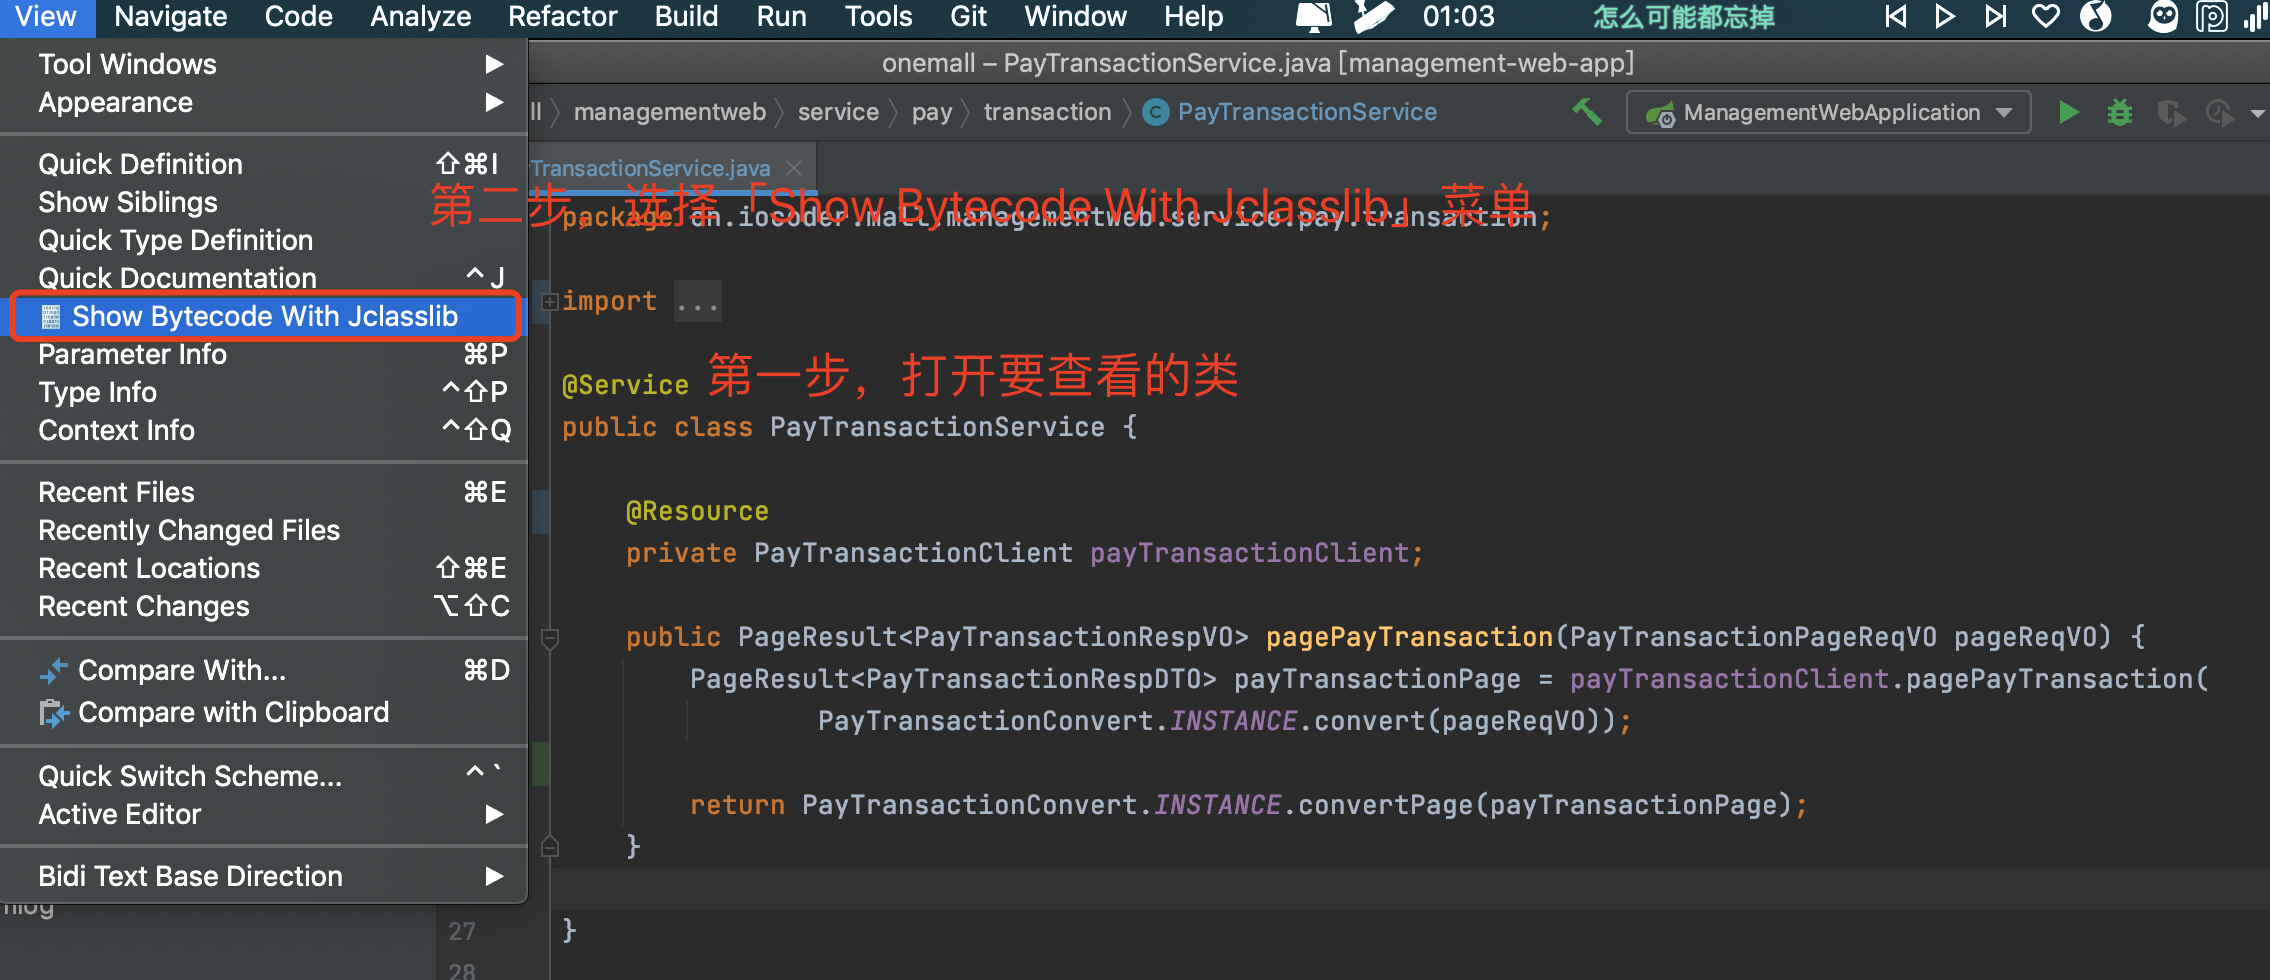Click the Run with Coverage icon

pyautogui.click(x=2170, y=113)
